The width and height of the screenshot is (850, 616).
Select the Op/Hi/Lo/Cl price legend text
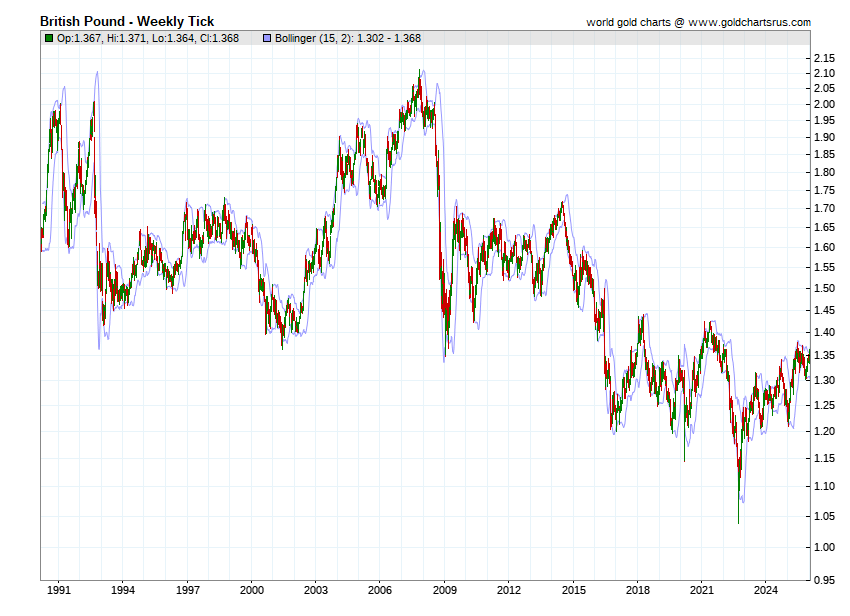(x=147, y=38)
